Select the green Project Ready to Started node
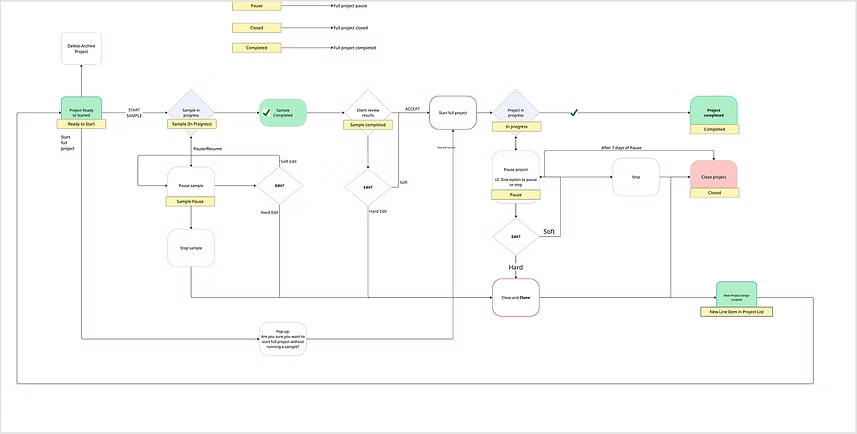 click(81, 109)
